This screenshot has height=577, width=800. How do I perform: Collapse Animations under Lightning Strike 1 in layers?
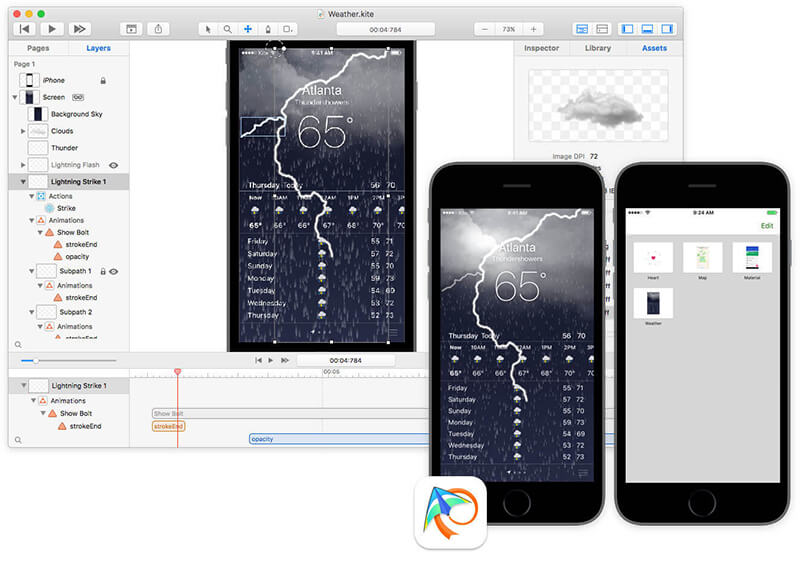click(32, 220)
